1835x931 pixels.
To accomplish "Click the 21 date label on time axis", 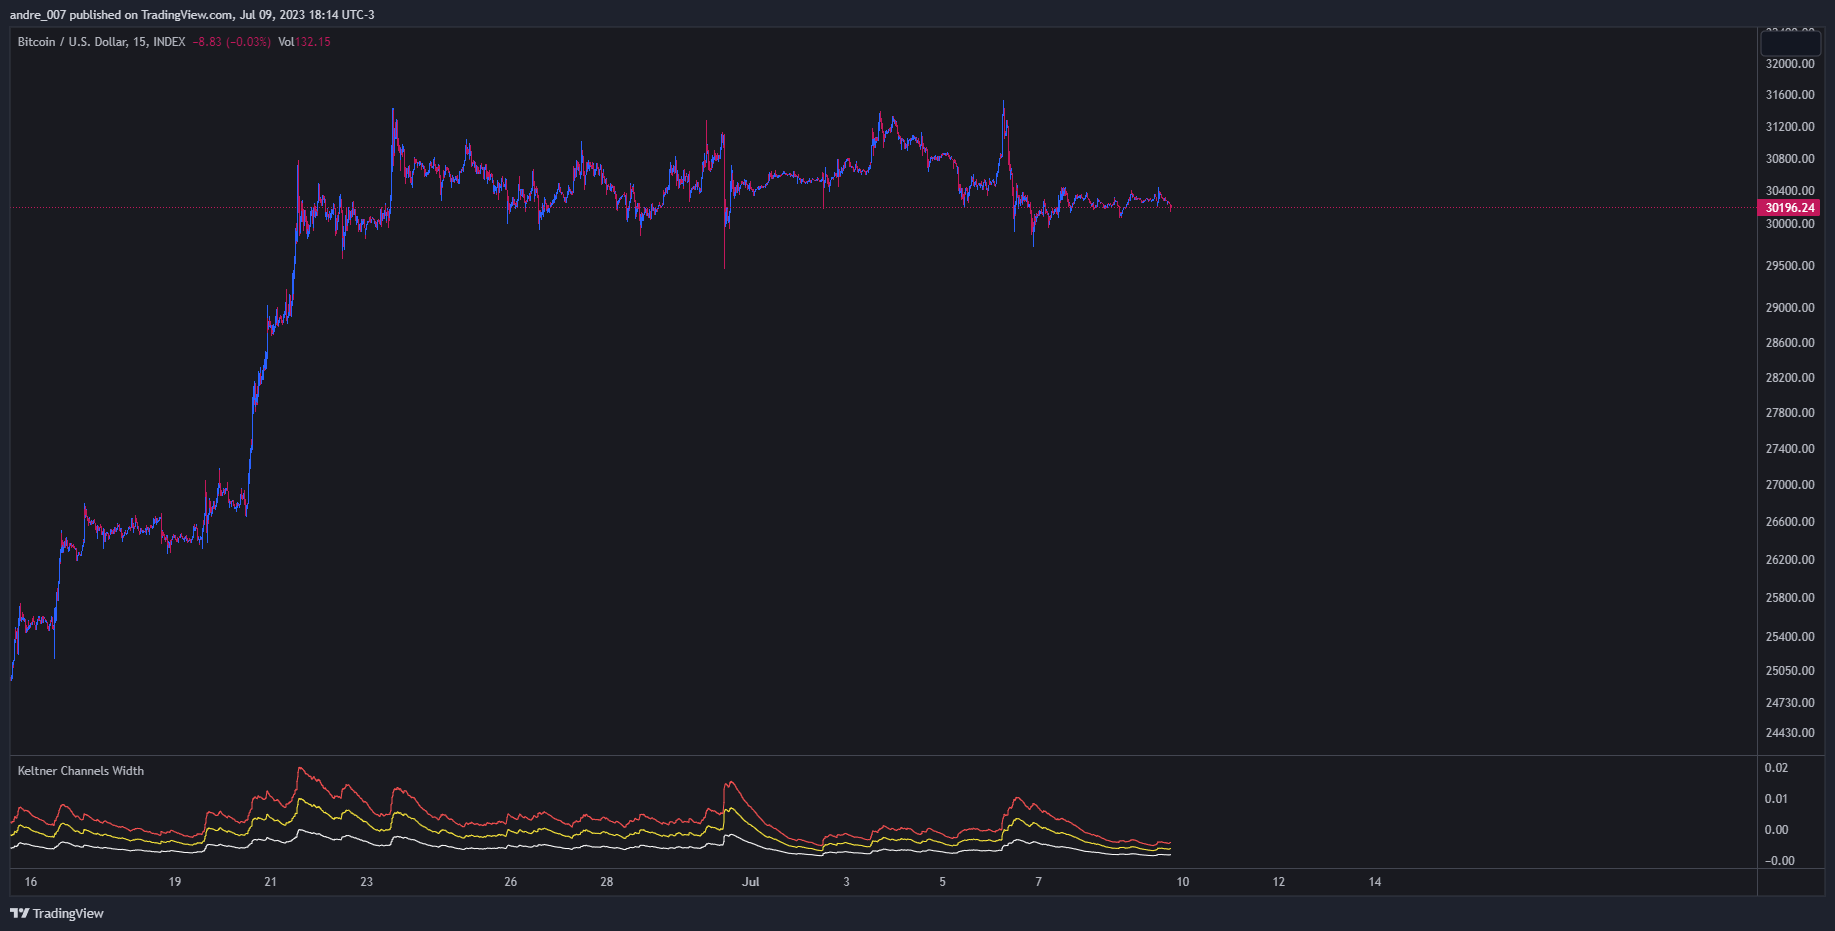I will point(271,882).
